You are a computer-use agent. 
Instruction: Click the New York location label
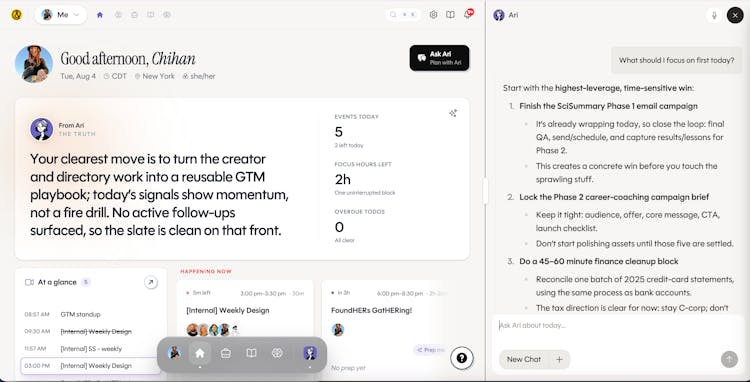click(x=154, y=76)
